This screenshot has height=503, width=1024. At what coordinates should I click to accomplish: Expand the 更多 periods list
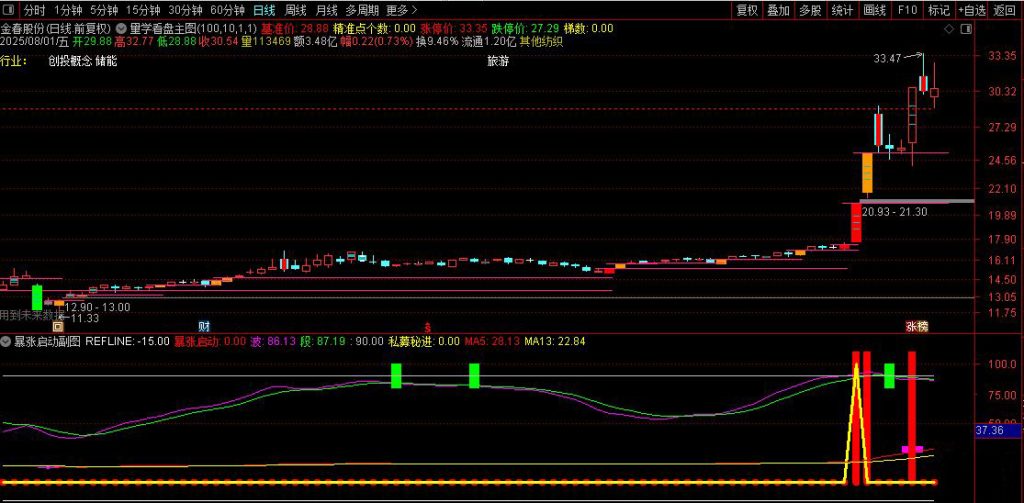click(x=401, y=10)
